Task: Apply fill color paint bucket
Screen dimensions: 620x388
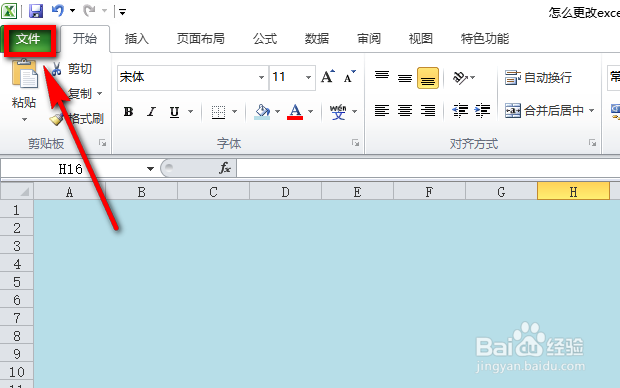Action: (262, 112)
